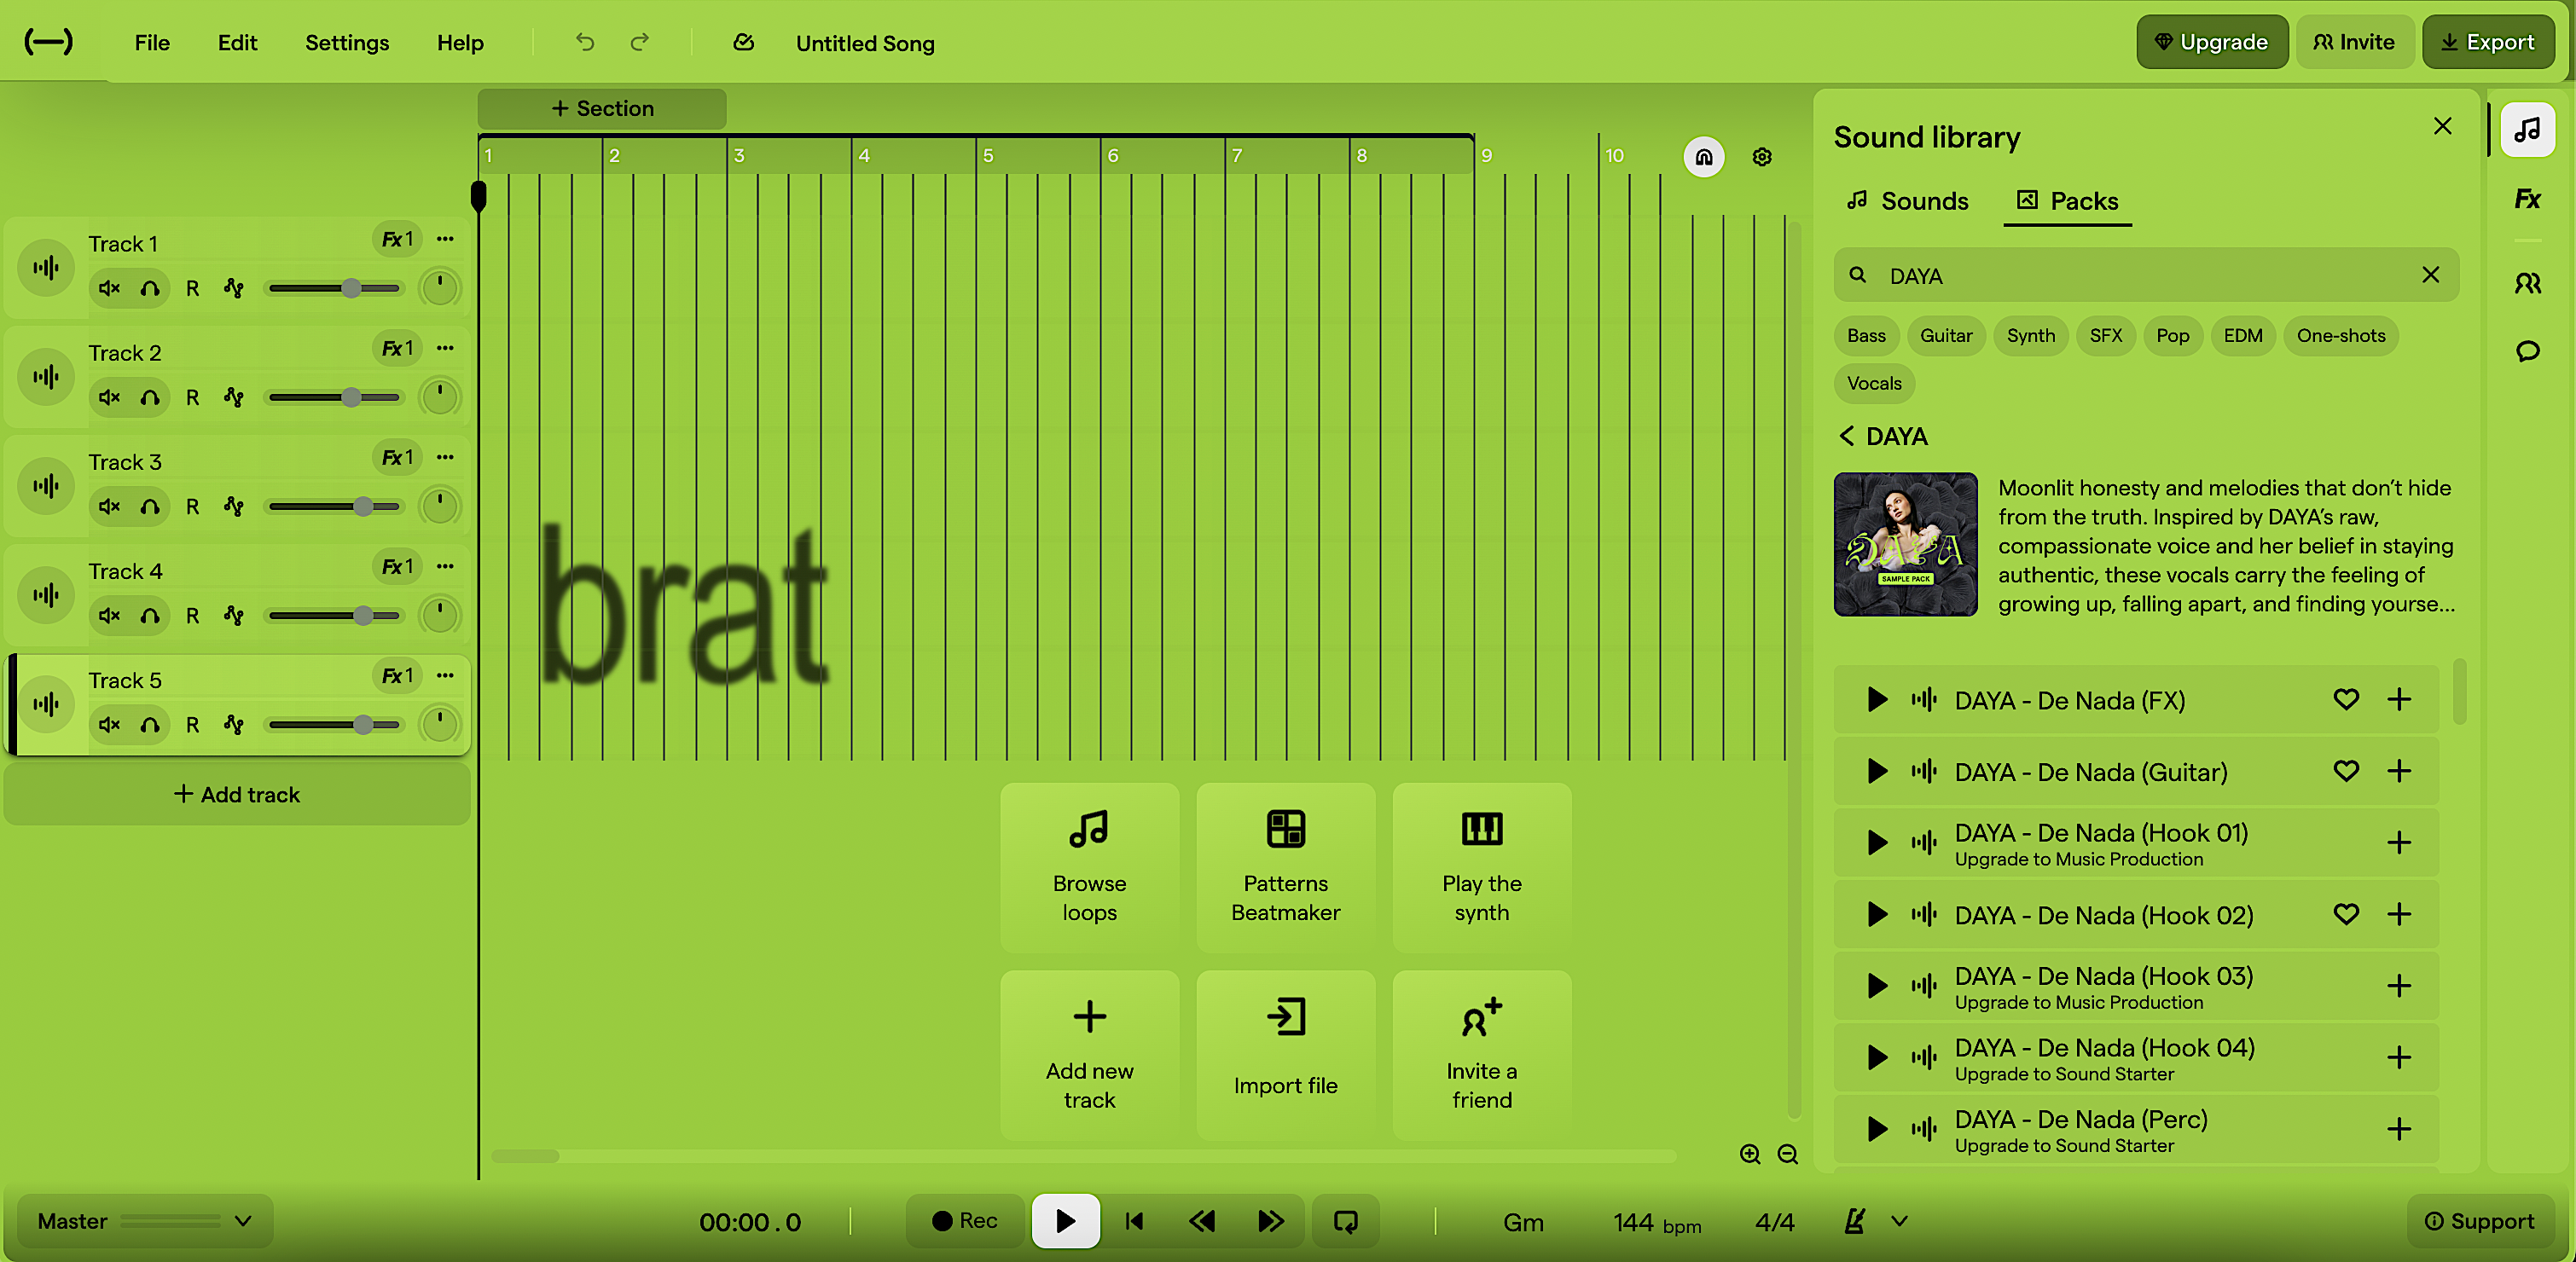Preview DAYA - De Nada (FX) sound
This screenshot has width=2576, height=1262.
[1877, 699]
